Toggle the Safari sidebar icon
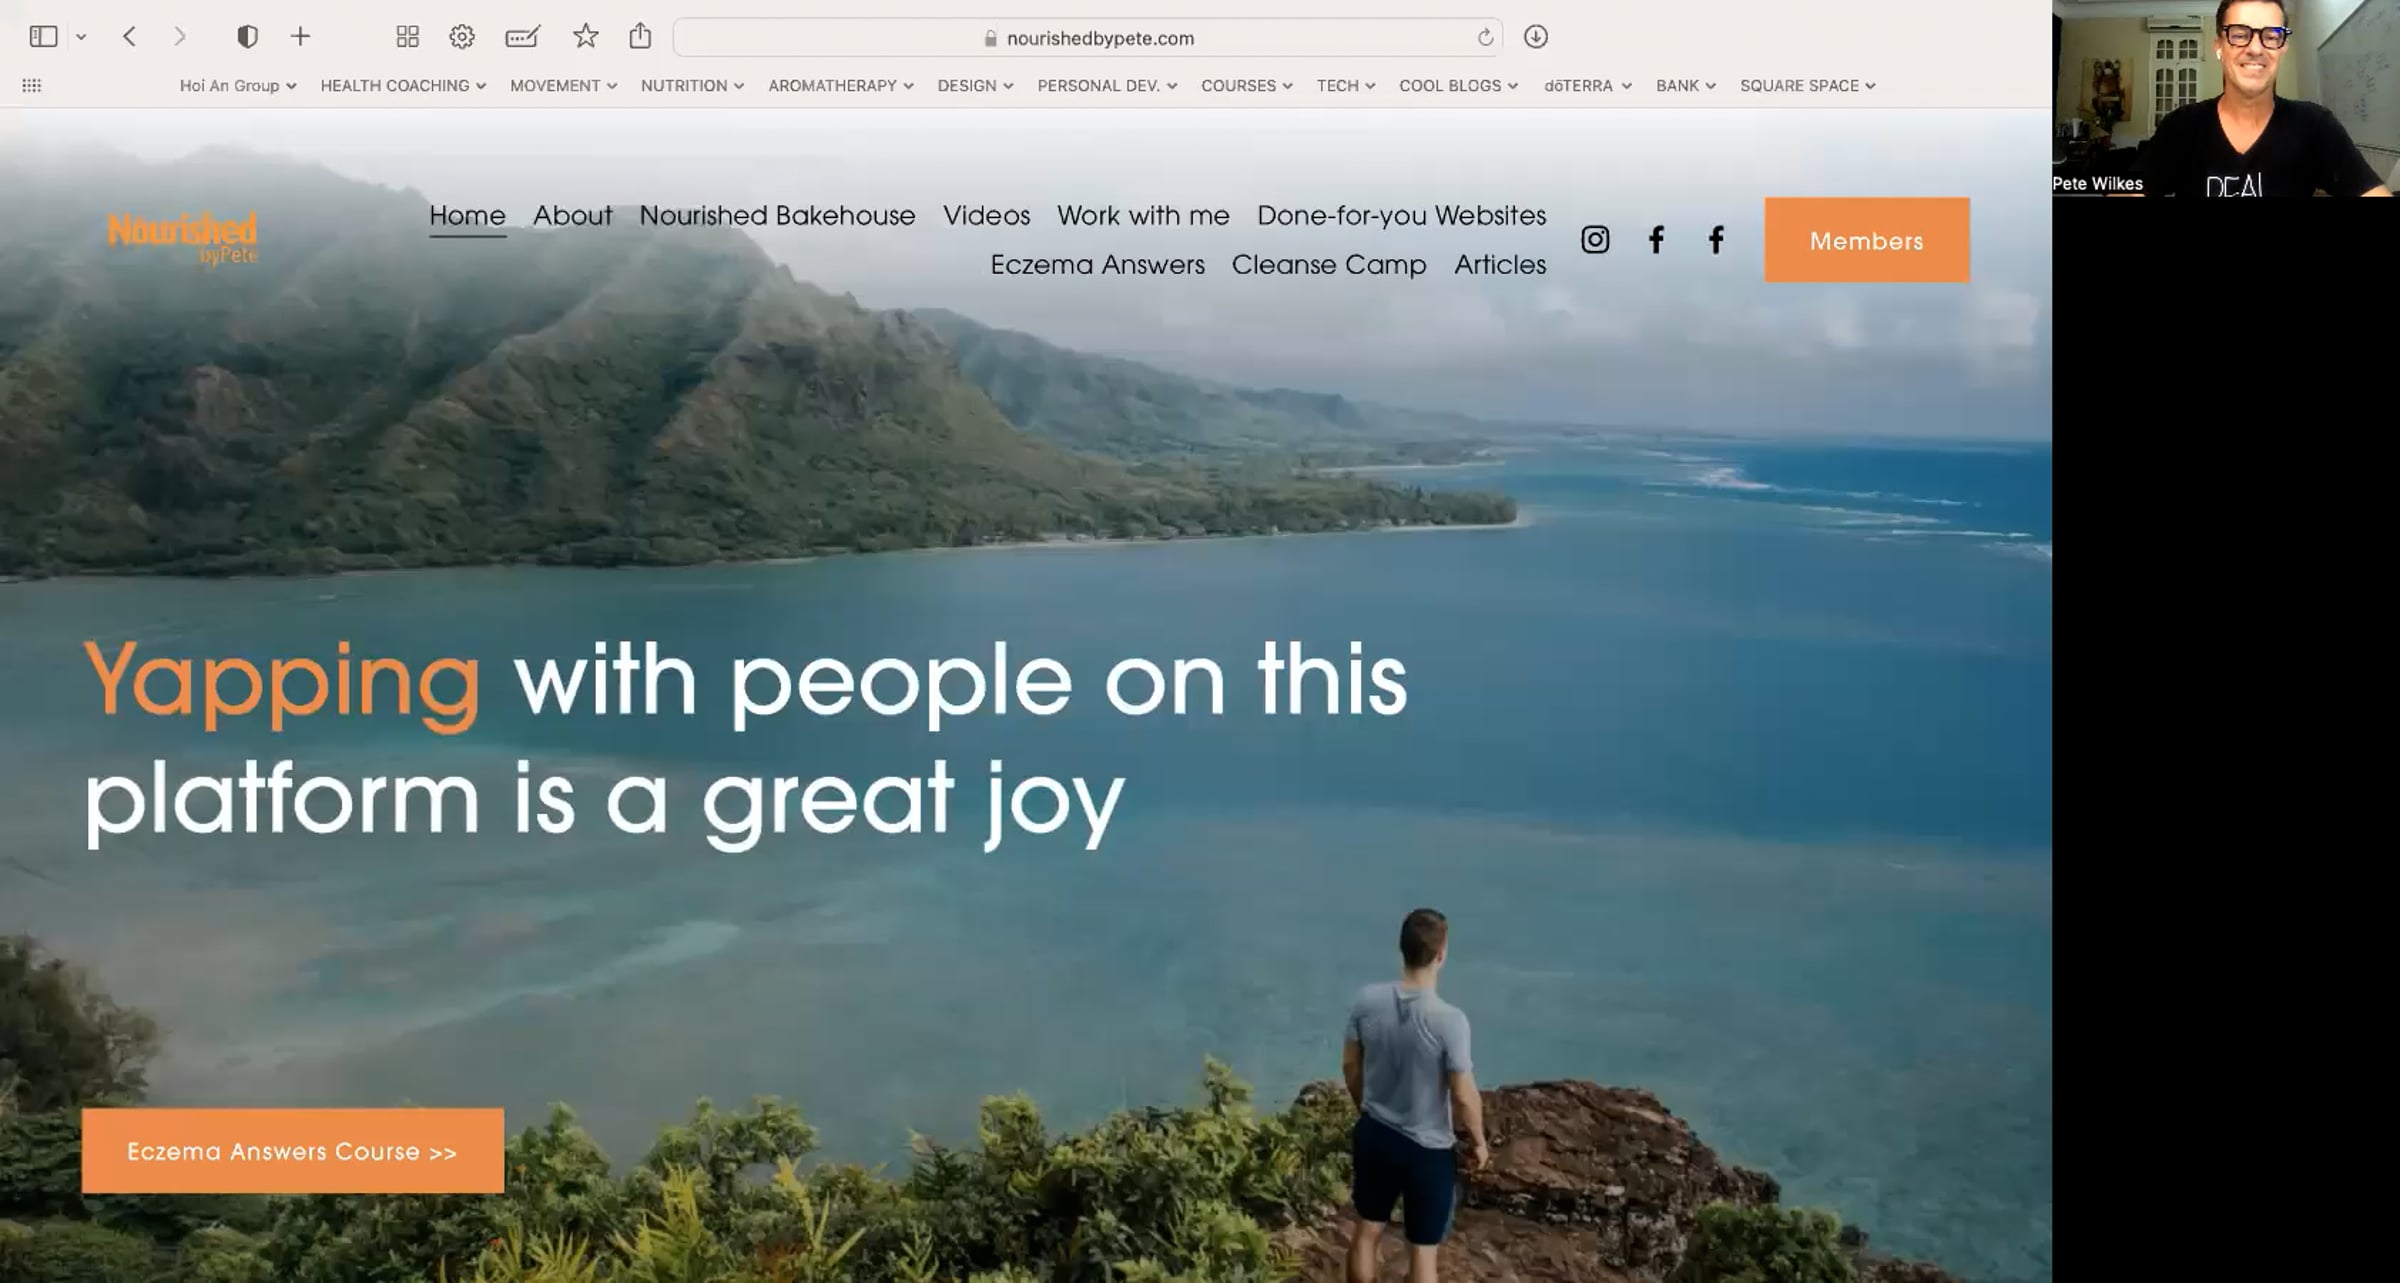 pyautogui.click(x=43, y=37)
